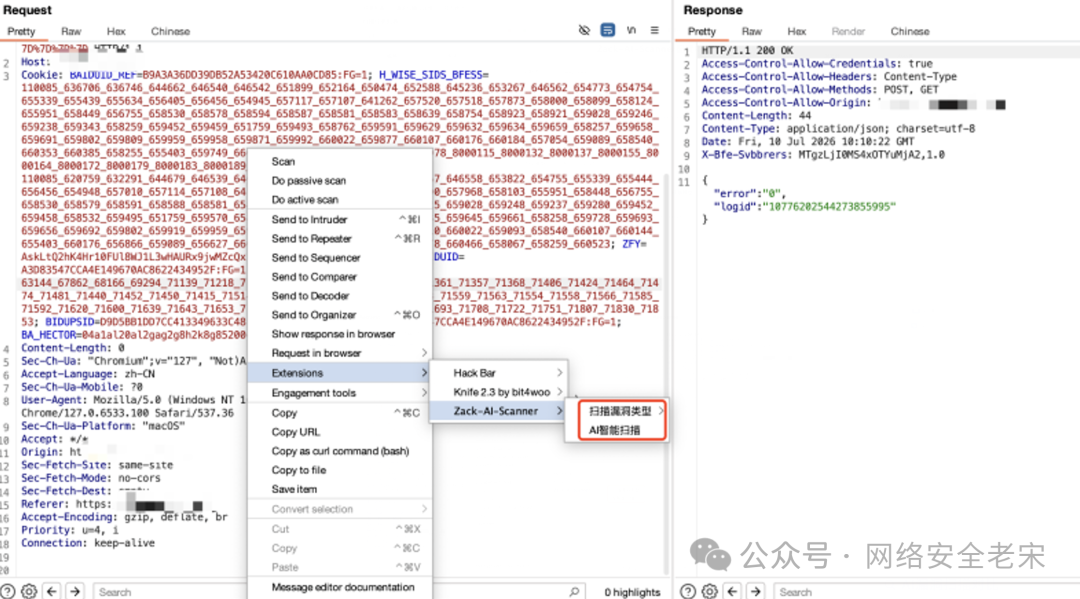Click the HTTP/1.1 200 OK response line
1080x599 pixels.
(747, 50)
